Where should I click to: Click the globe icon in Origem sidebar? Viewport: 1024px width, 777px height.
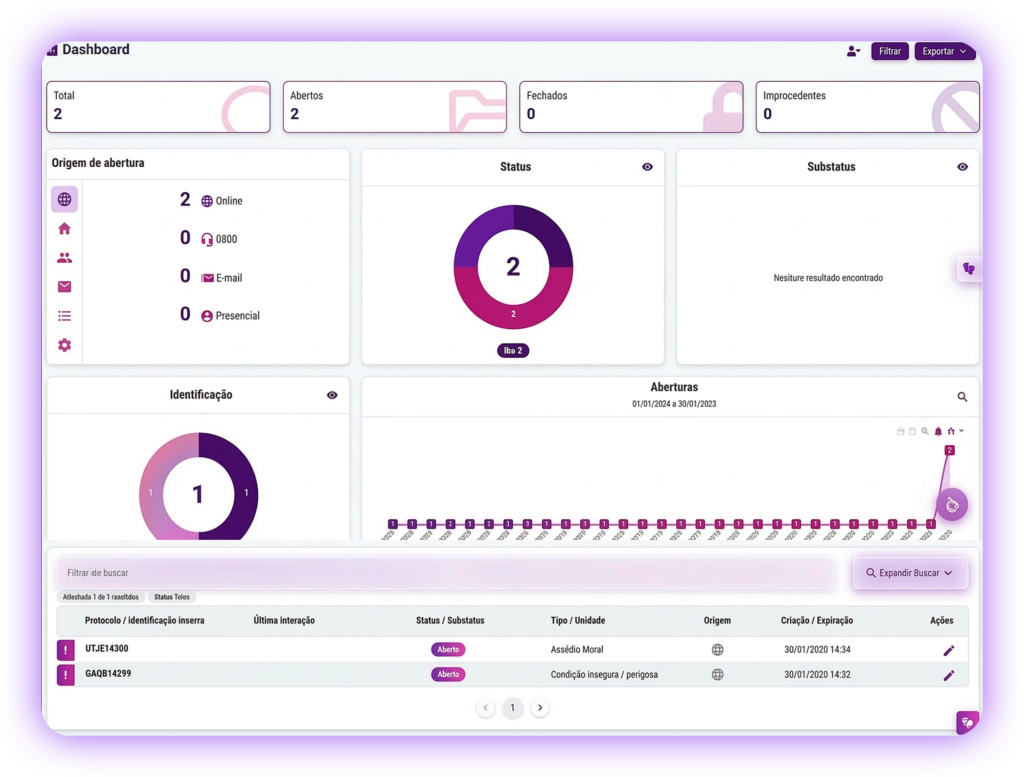[64, 200]
